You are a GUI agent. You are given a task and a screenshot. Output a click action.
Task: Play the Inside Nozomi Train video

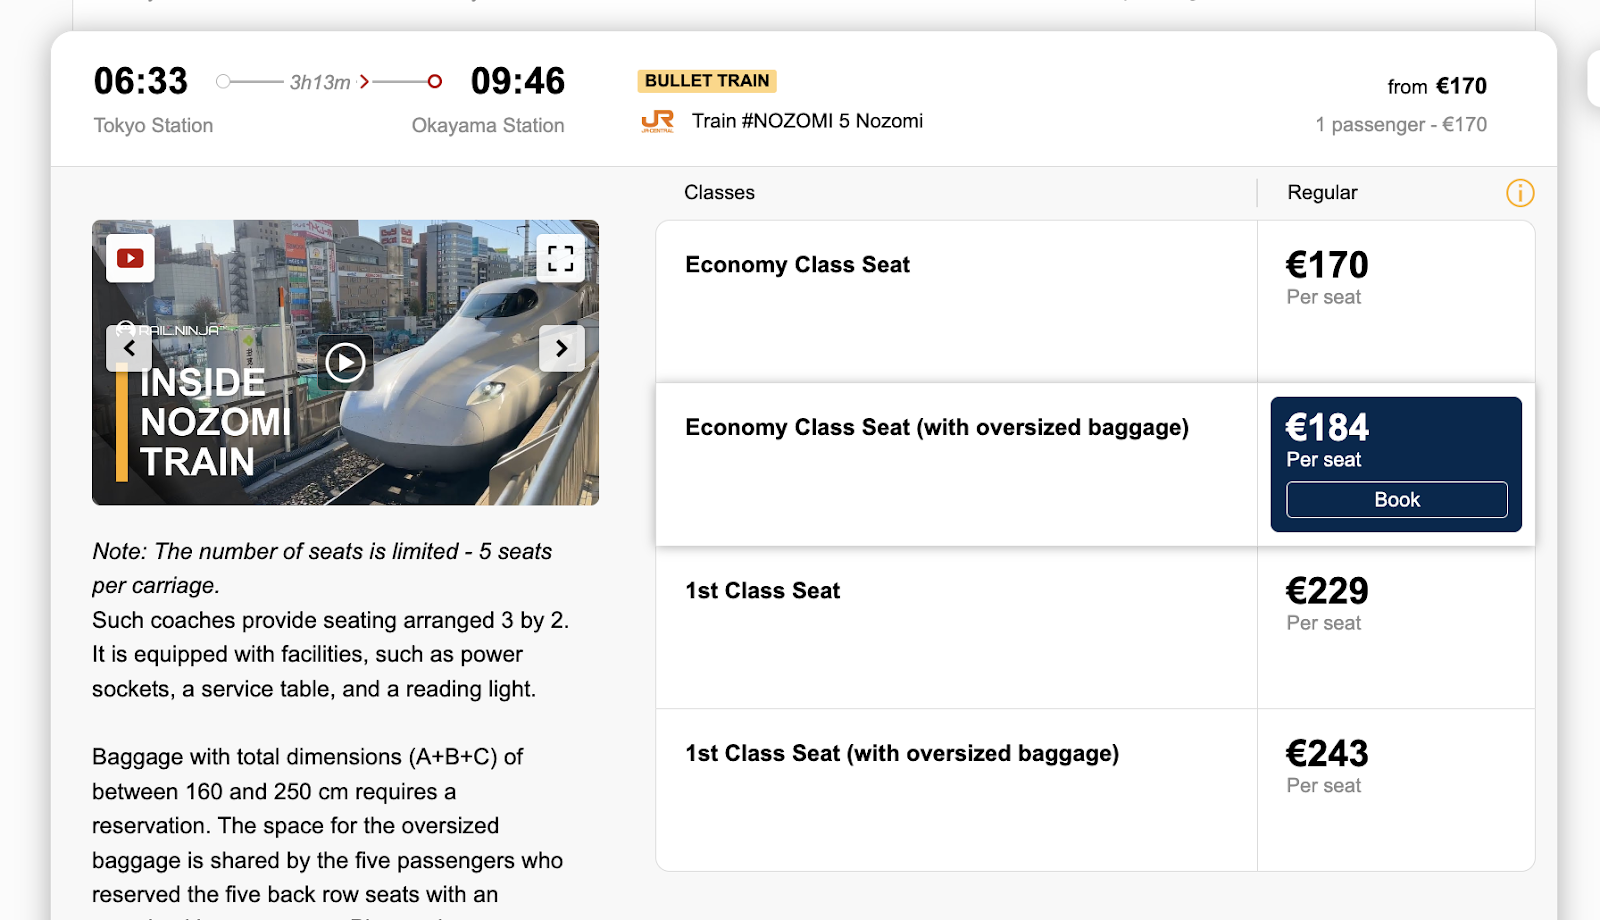[345, 362]
